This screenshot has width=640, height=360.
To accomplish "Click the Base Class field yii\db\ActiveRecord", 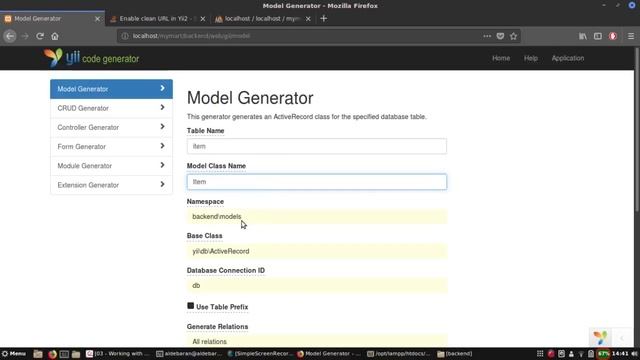I will coord(317,251).
